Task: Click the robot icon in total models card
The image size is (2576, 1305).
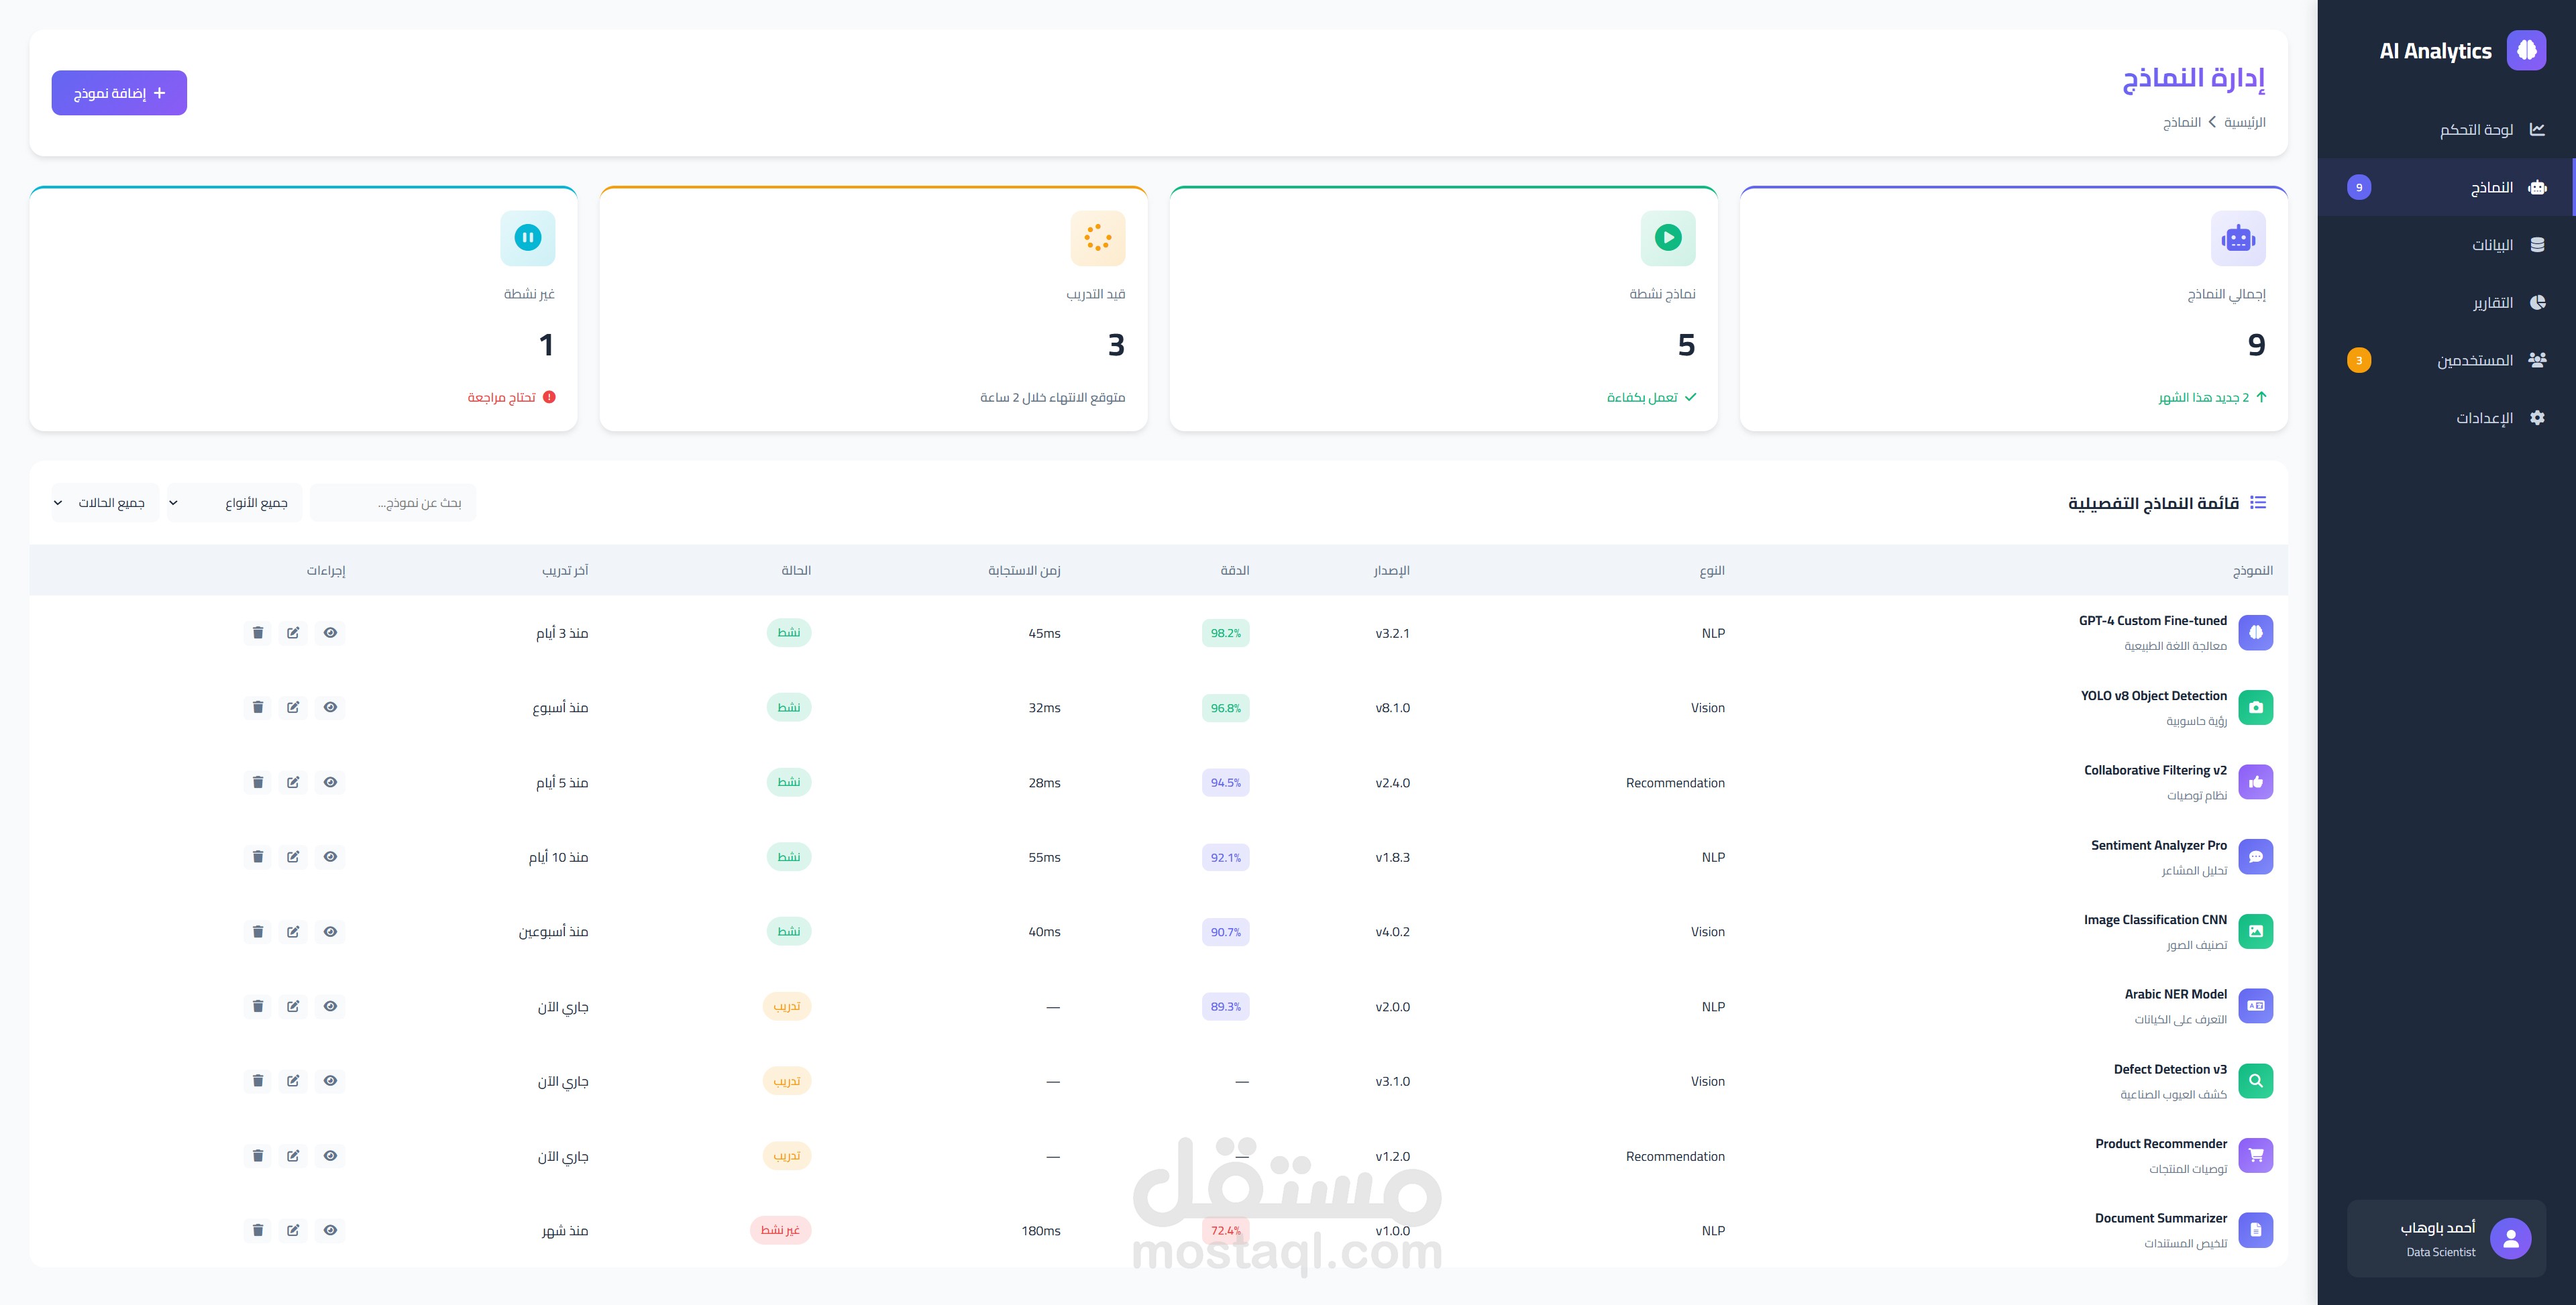Action: [2238, 239]
